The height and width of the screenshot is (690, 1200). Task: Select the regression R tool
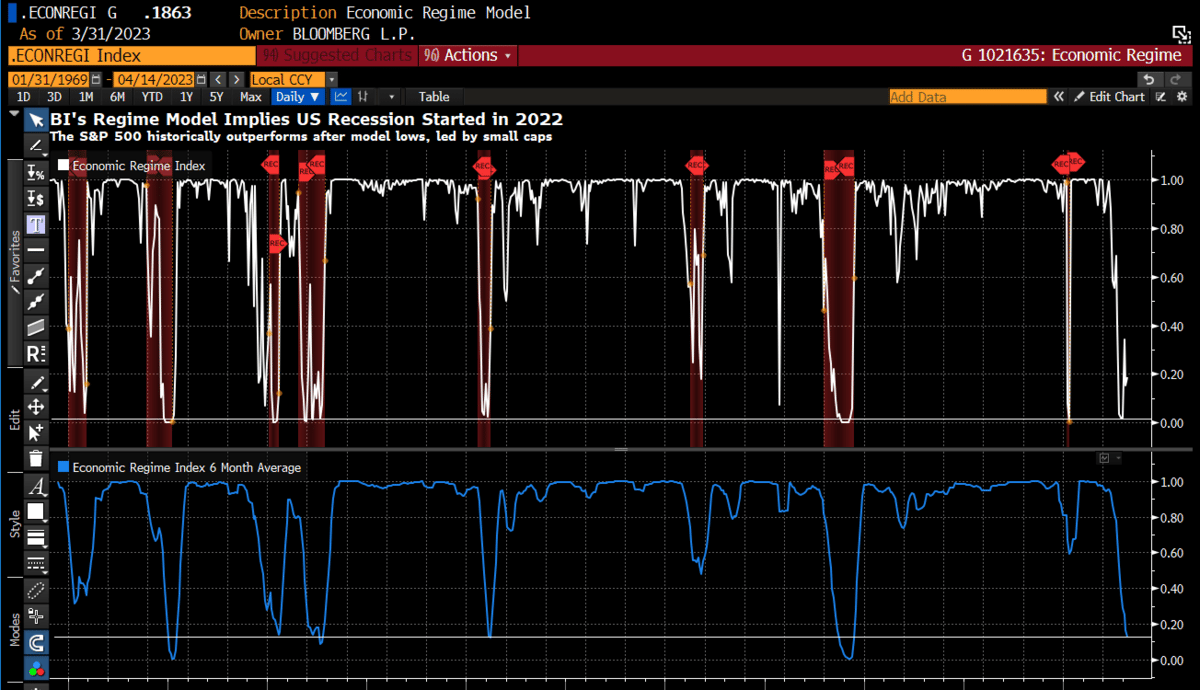[36, 353]
